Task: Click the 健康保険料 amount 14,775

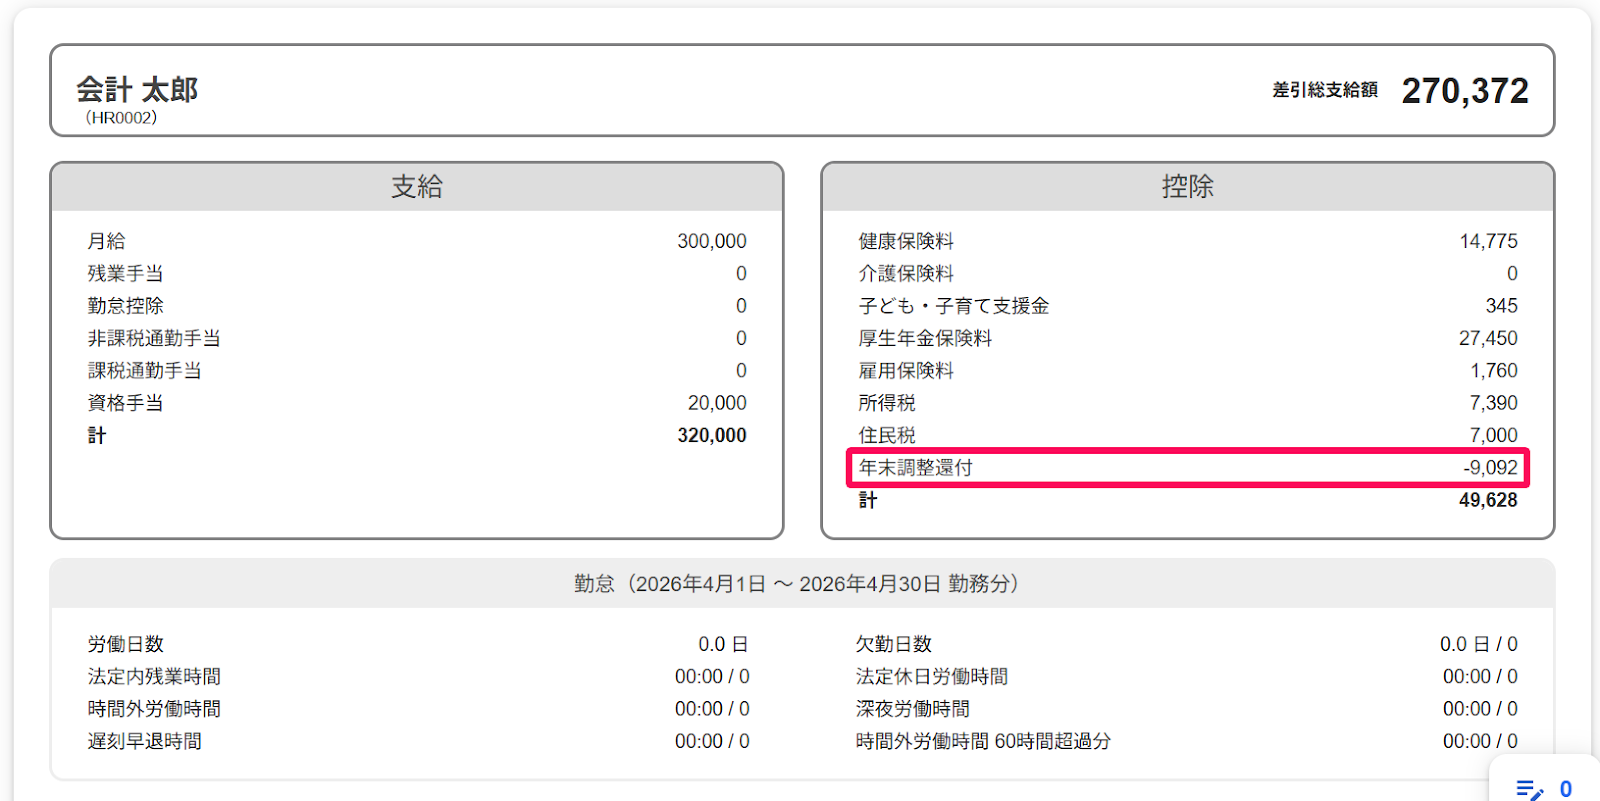Action: pos(1489,241)
